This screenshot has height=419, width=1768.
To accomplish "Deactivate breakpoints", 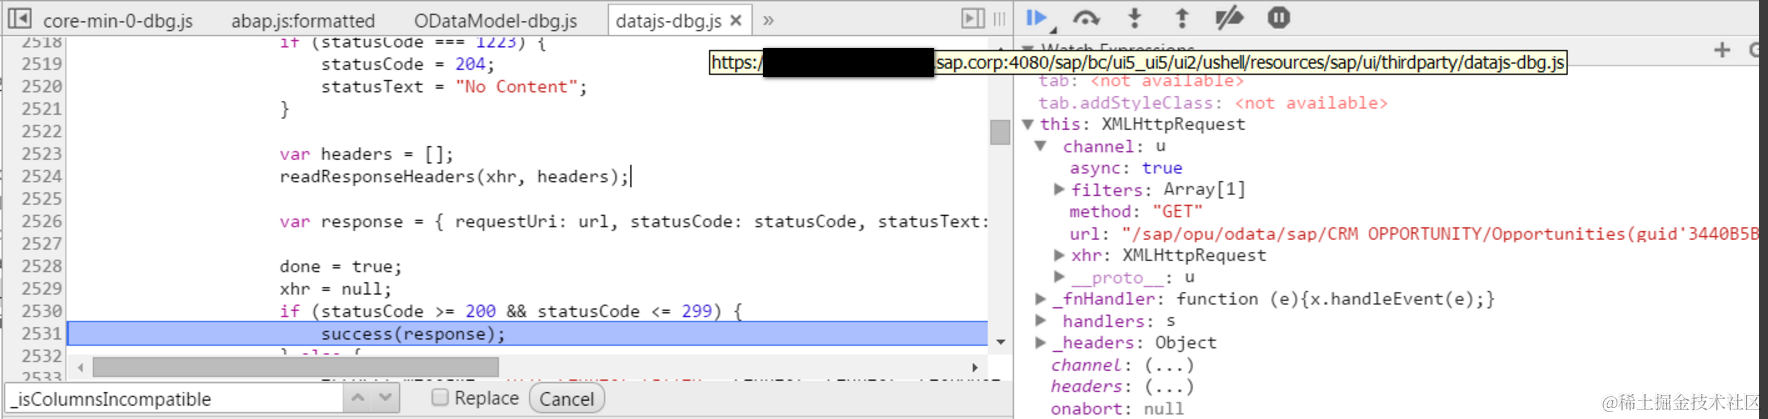I will (1229, 17).
